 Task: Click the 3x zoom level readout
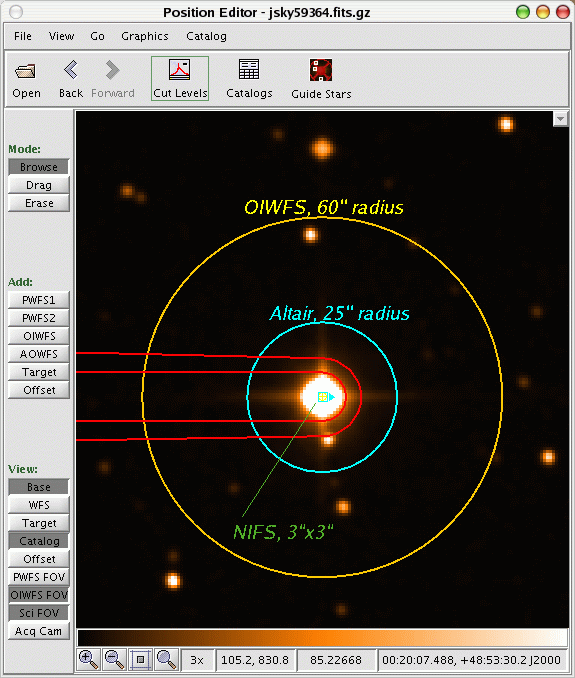click(x=197, y=660)
